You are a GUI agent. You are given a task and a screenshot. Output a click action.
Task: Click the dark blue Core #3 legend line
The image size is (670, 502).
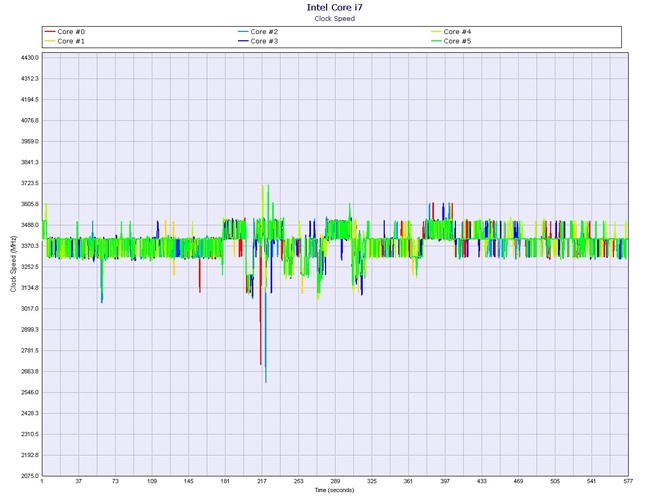244,41
